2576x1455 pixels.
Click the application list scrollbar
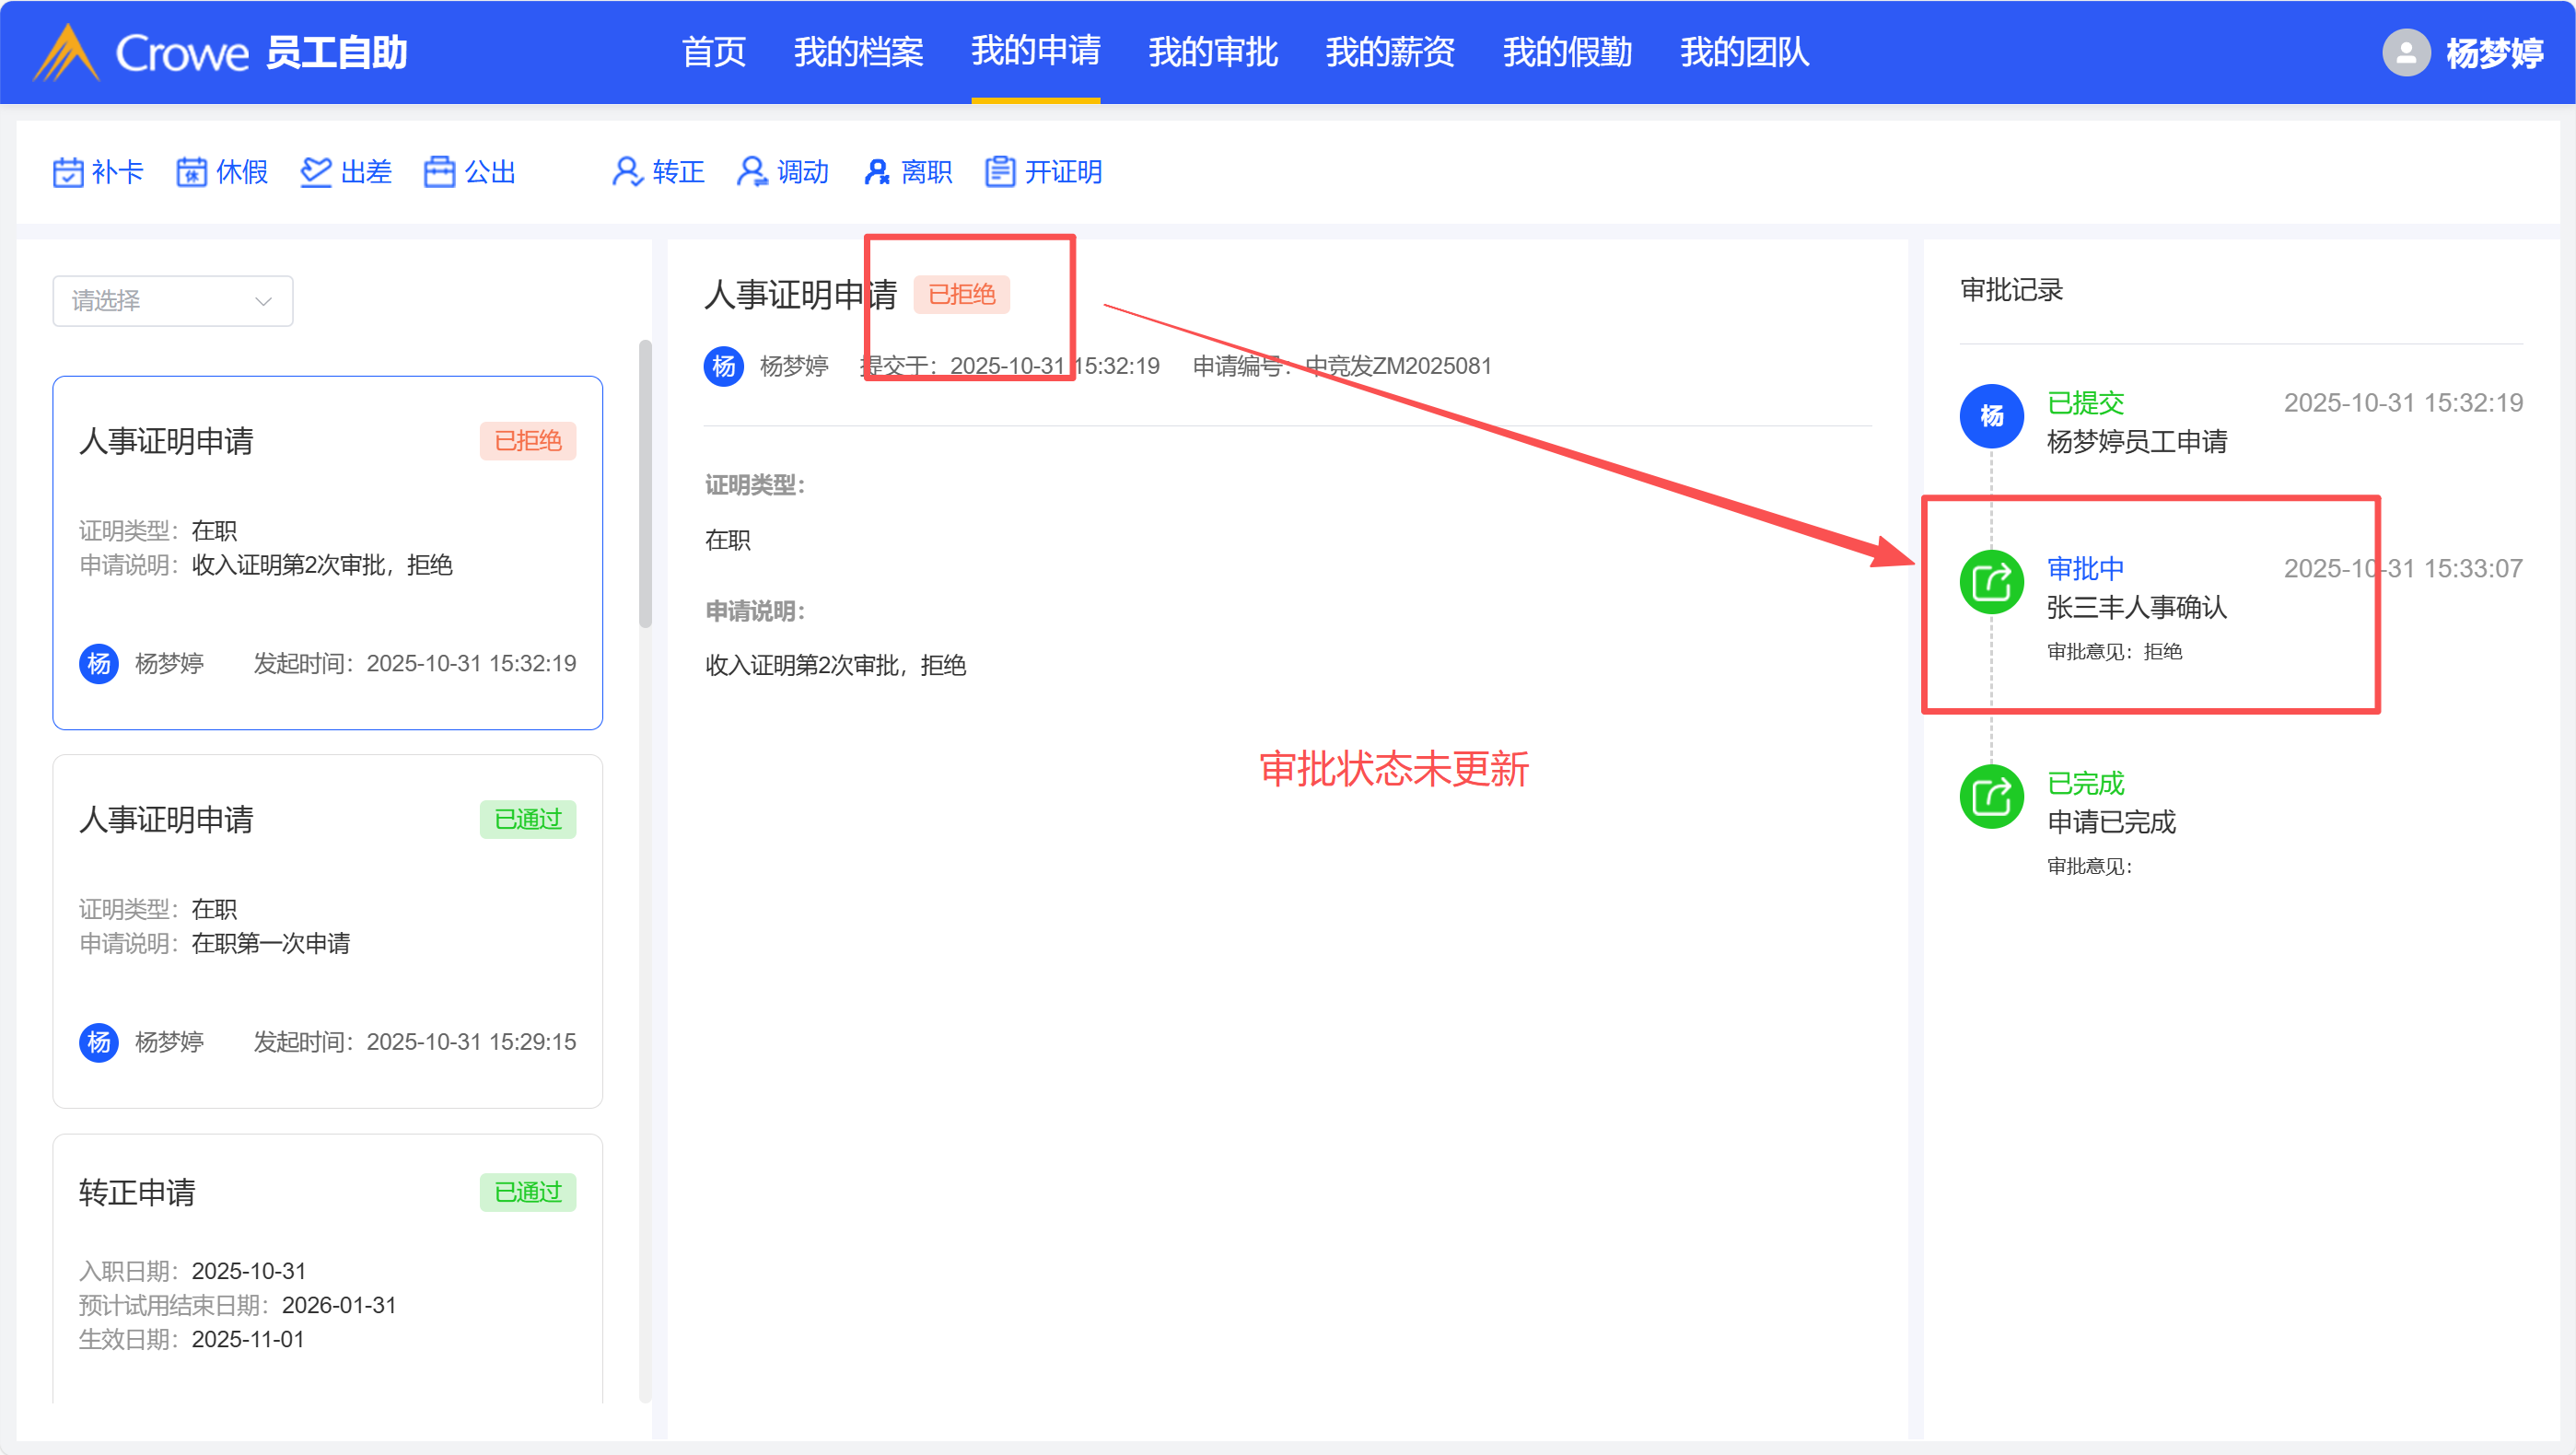tap(645, 484)
